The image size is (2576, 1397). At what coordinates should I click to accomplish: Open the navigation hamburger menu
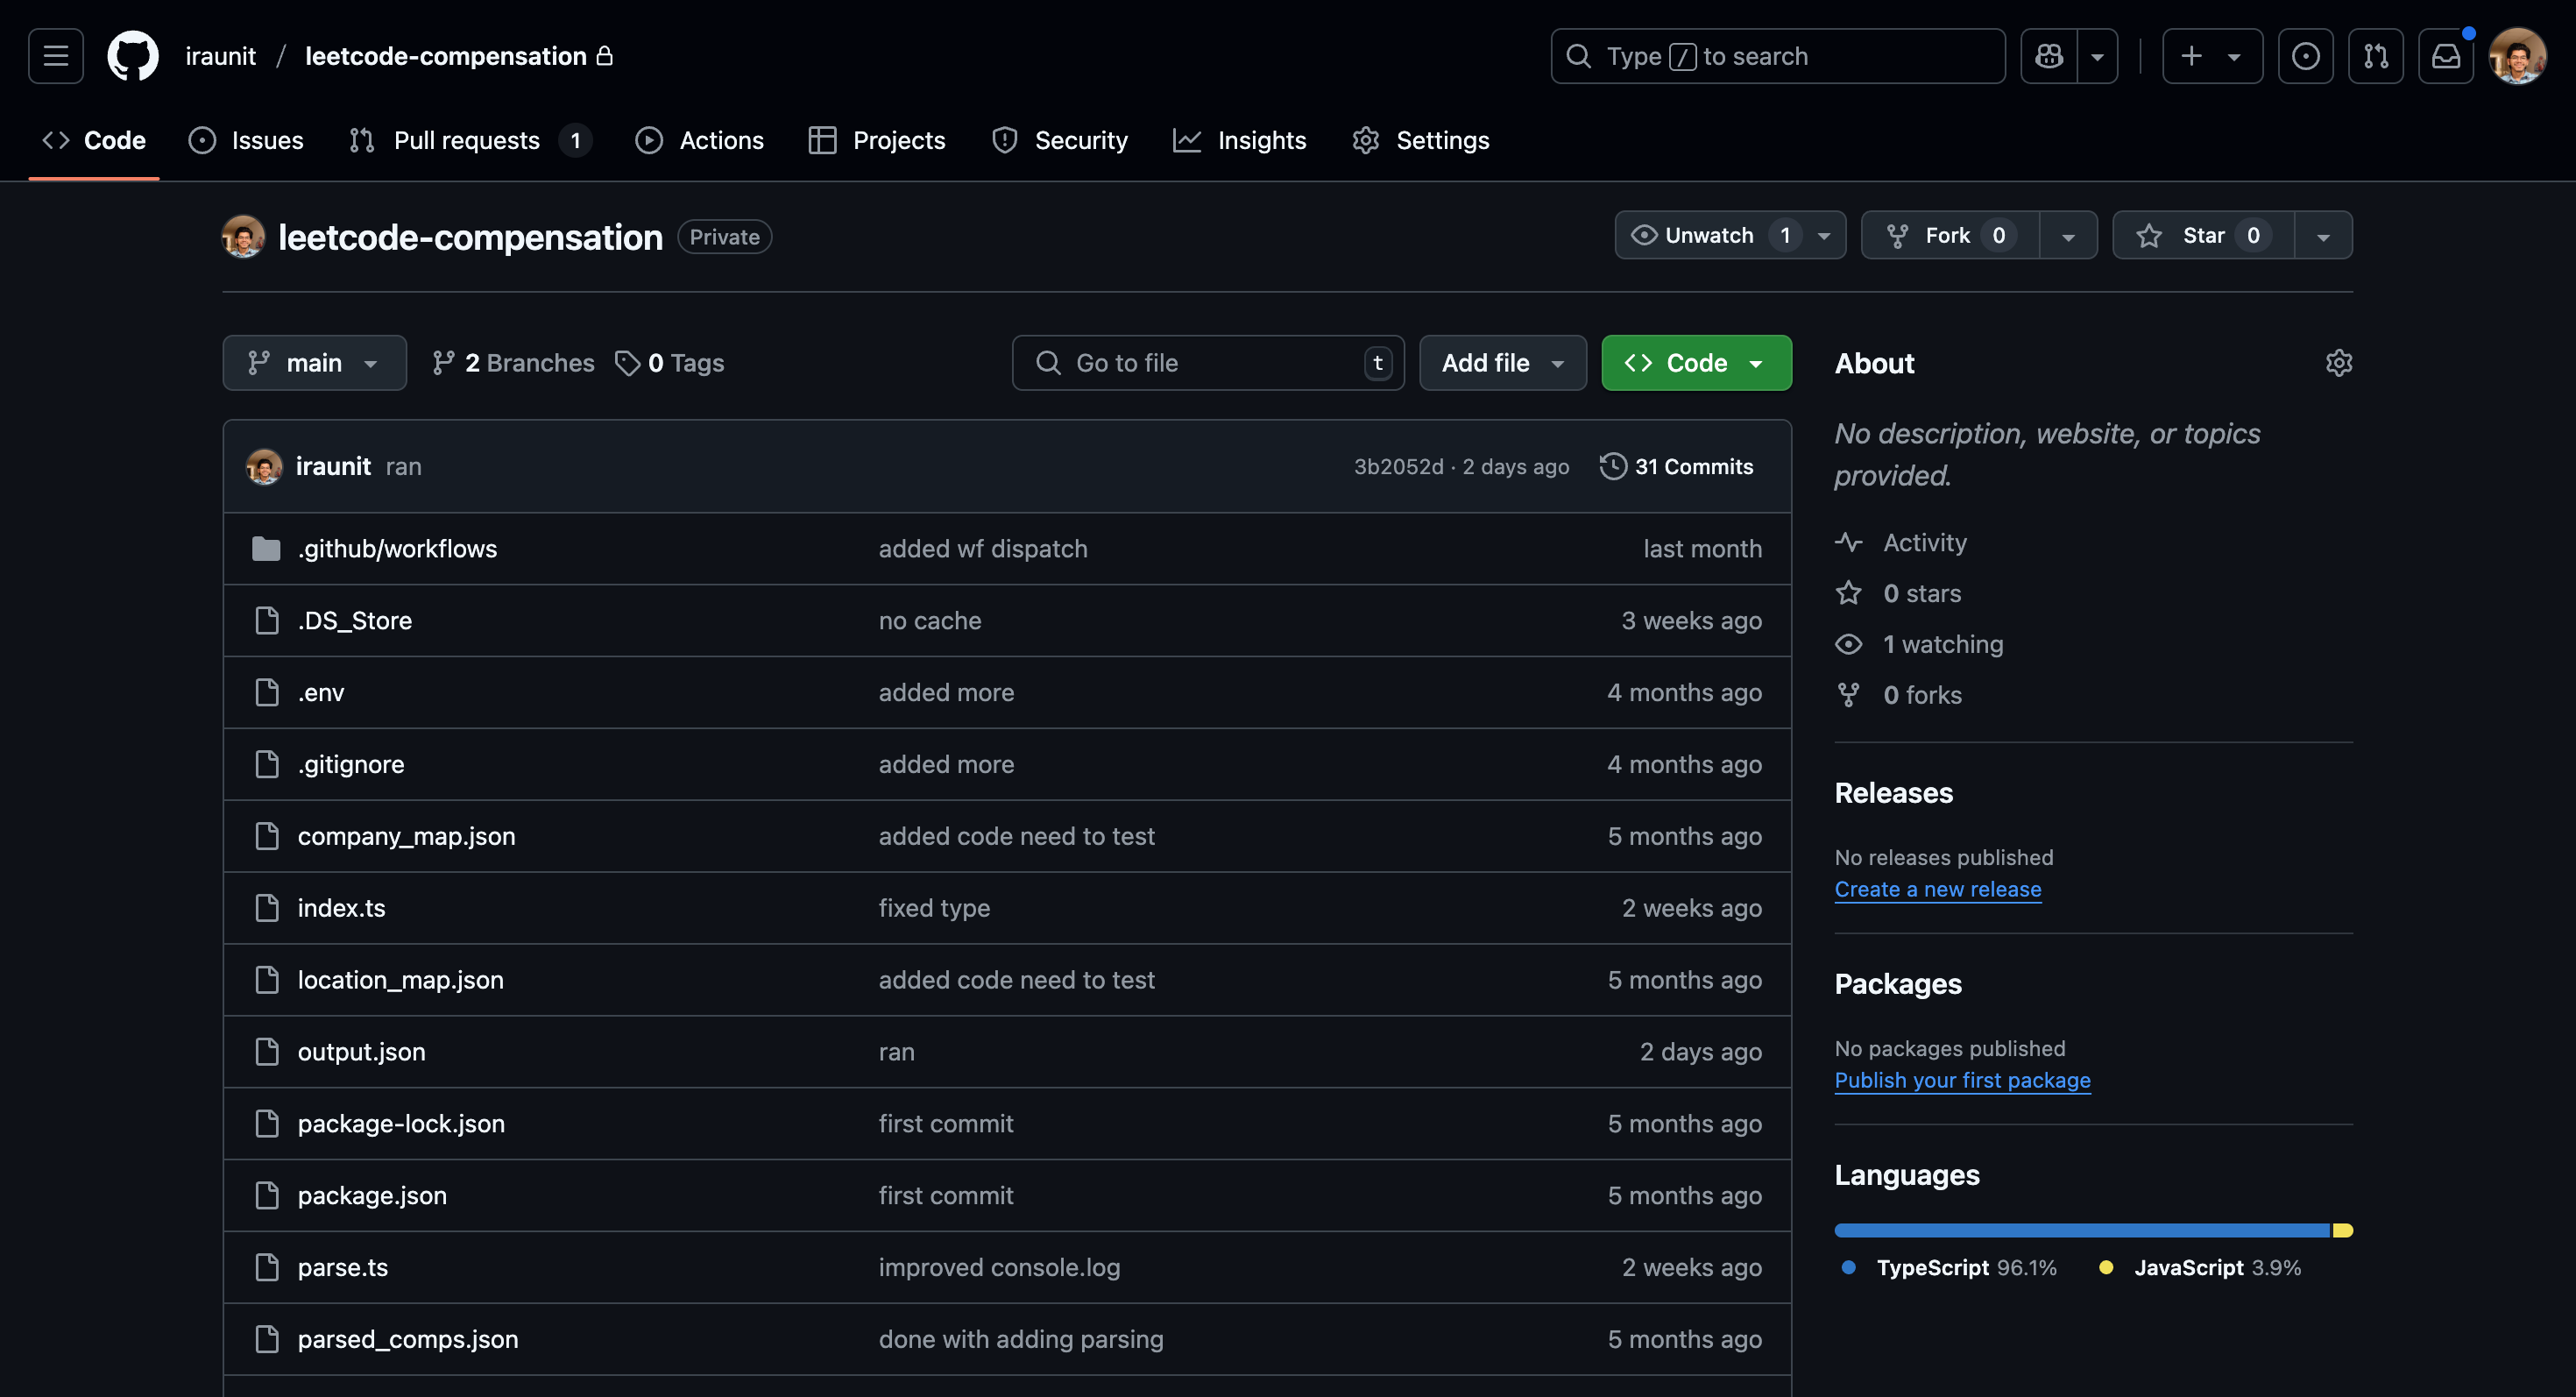54,55
